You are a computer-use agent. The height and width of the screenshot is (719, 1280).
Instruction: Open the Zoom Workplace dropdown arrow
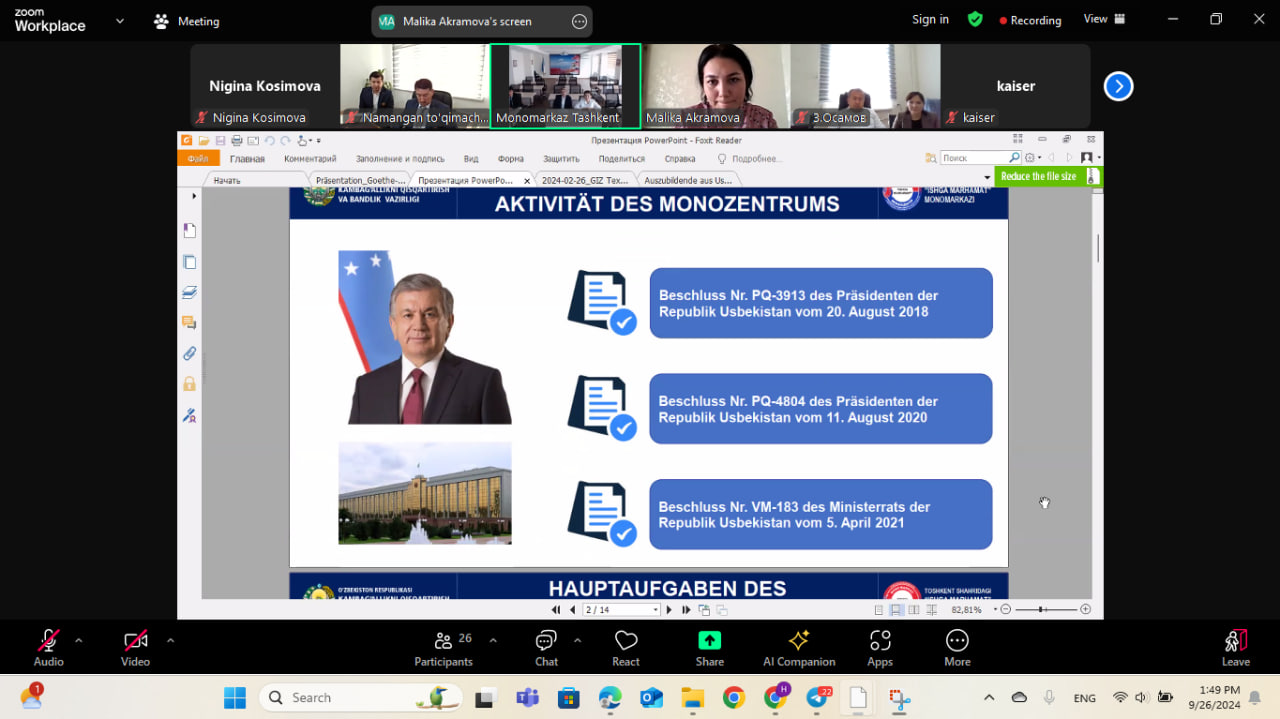(x=120, y=20)
